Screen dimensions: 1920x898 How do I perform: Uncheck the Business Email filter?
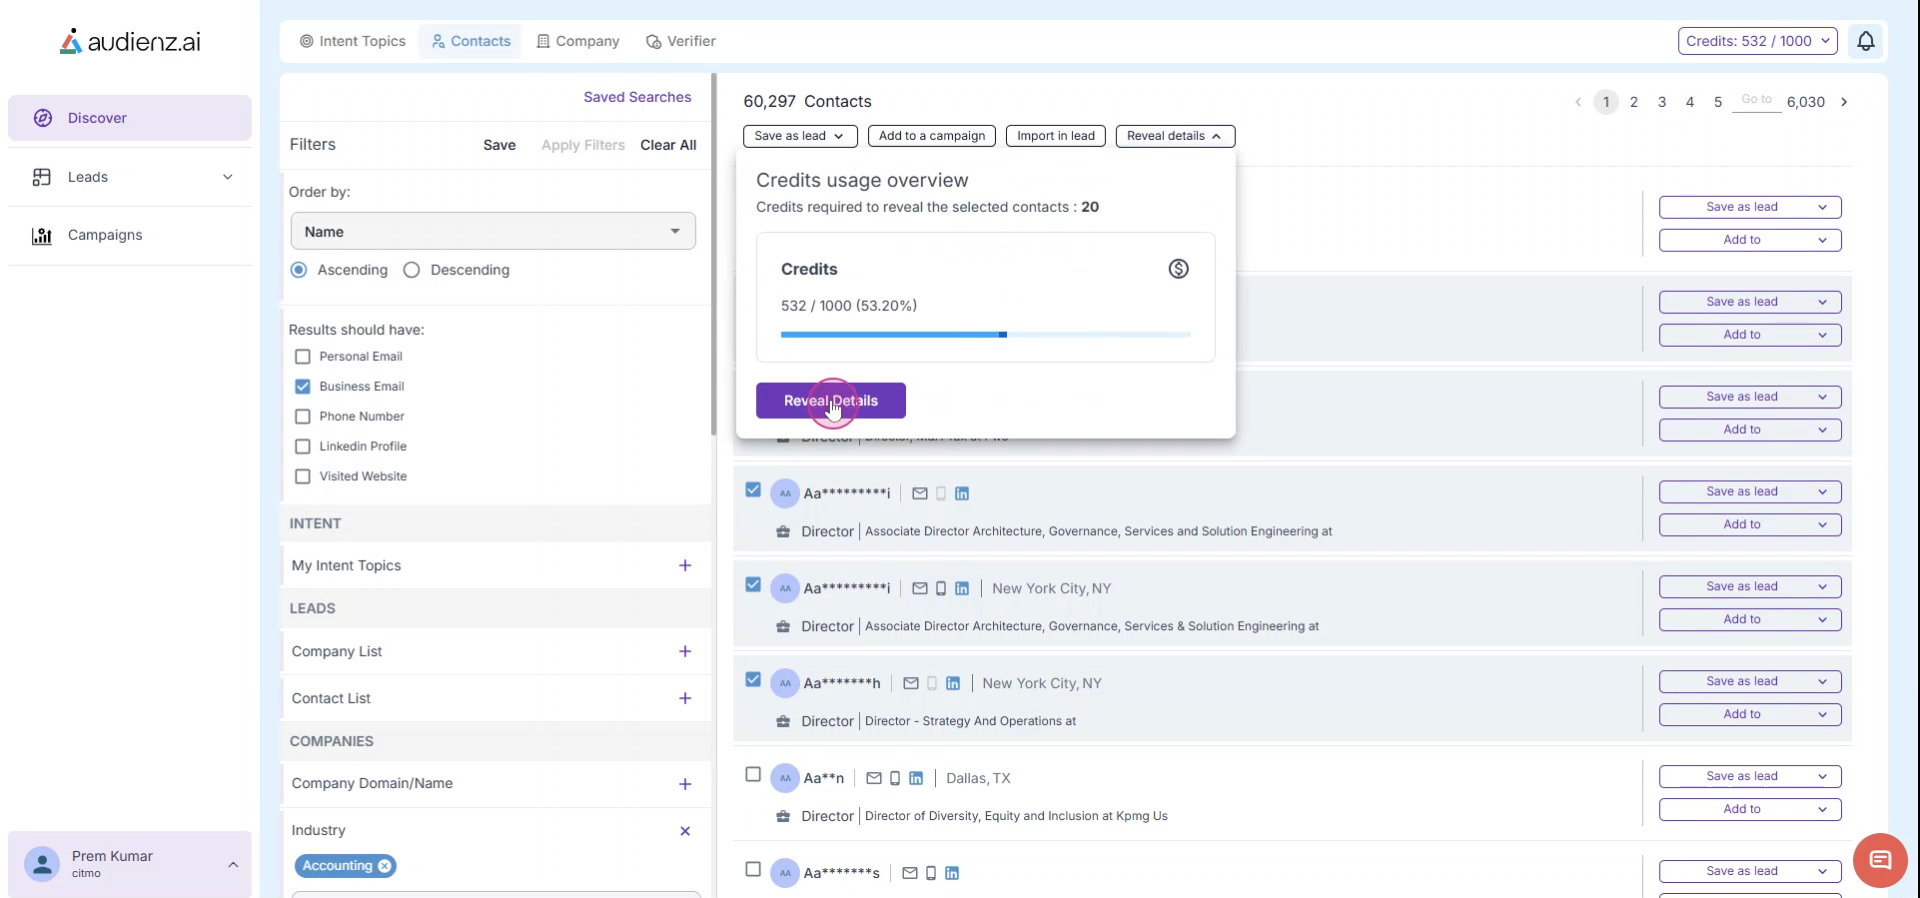303,387
